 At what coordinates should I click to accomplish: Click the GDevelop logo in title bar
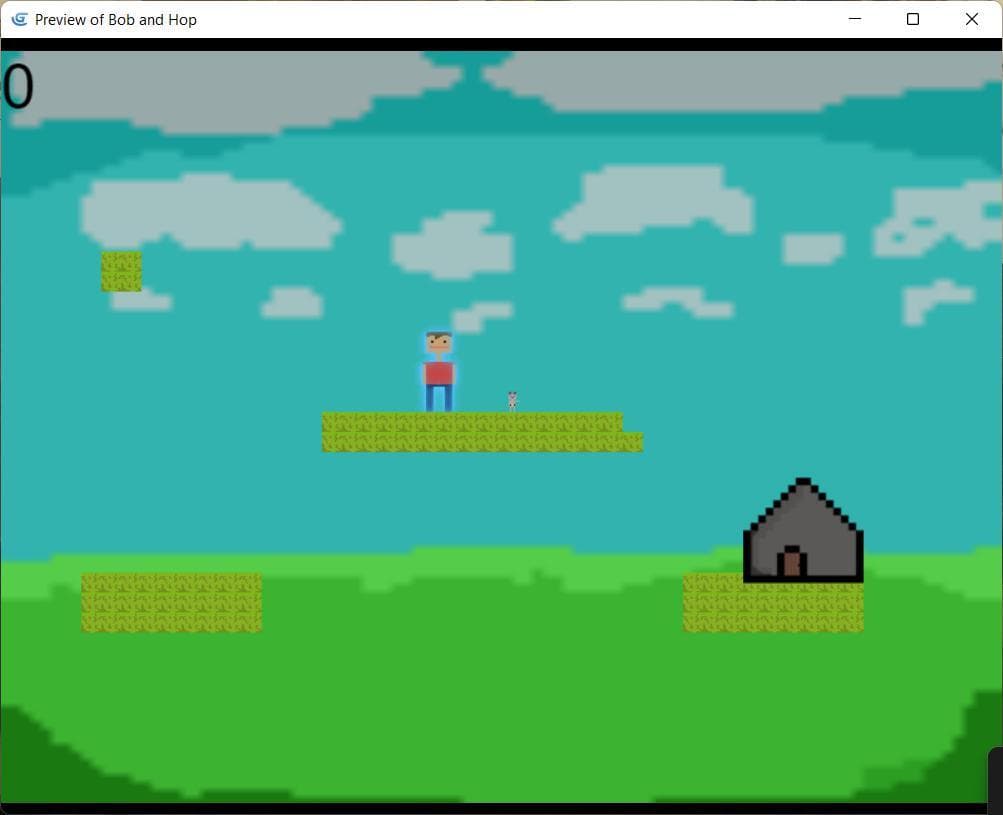click(20, 19)
